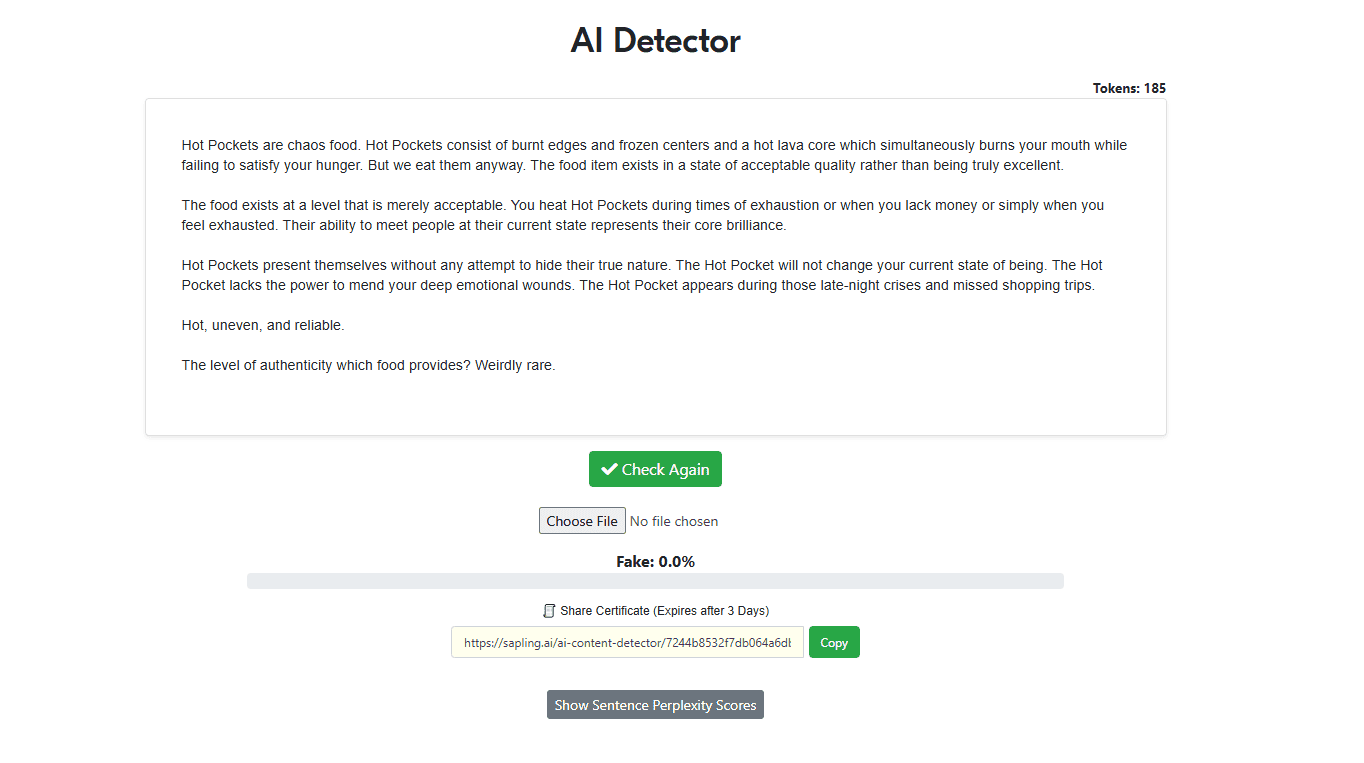The width and height of the screenshot is (1364, 763).
Task: Click the certificate scroll icon
Action: point(549,611)
